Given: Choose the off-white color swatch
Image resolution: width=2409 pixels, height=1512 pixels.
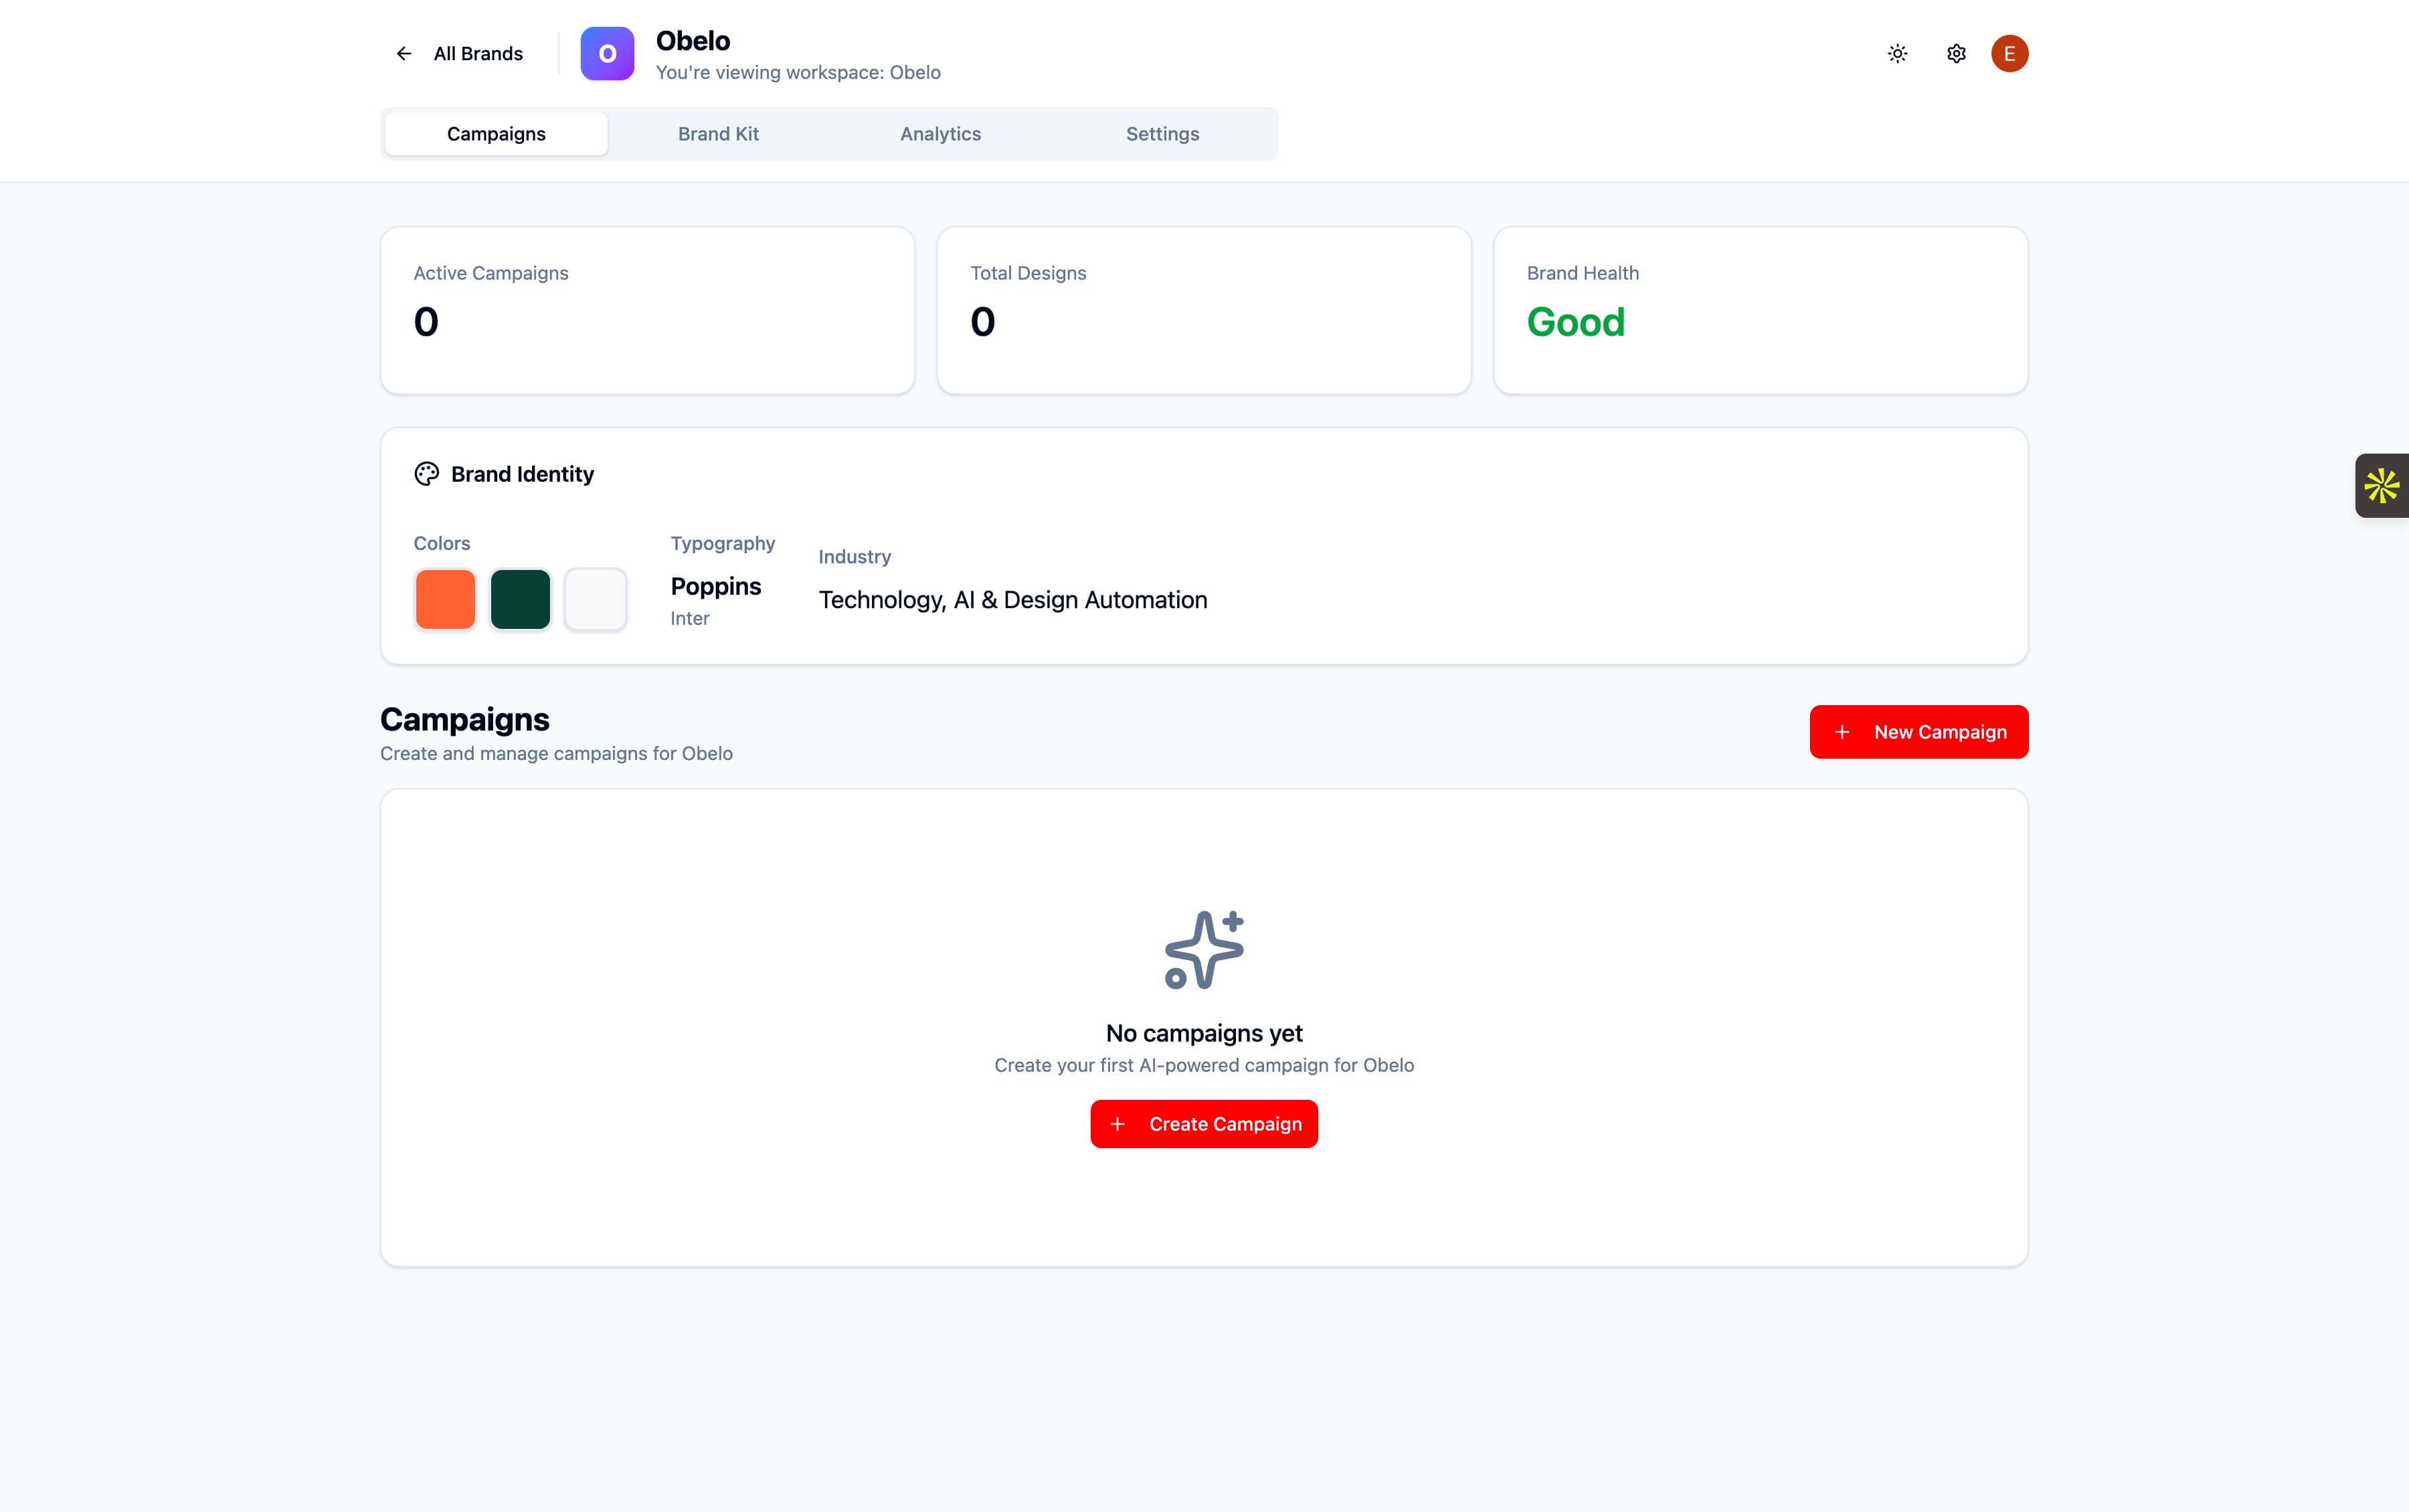Looking at the screenshot, I should tap(595, 600).
